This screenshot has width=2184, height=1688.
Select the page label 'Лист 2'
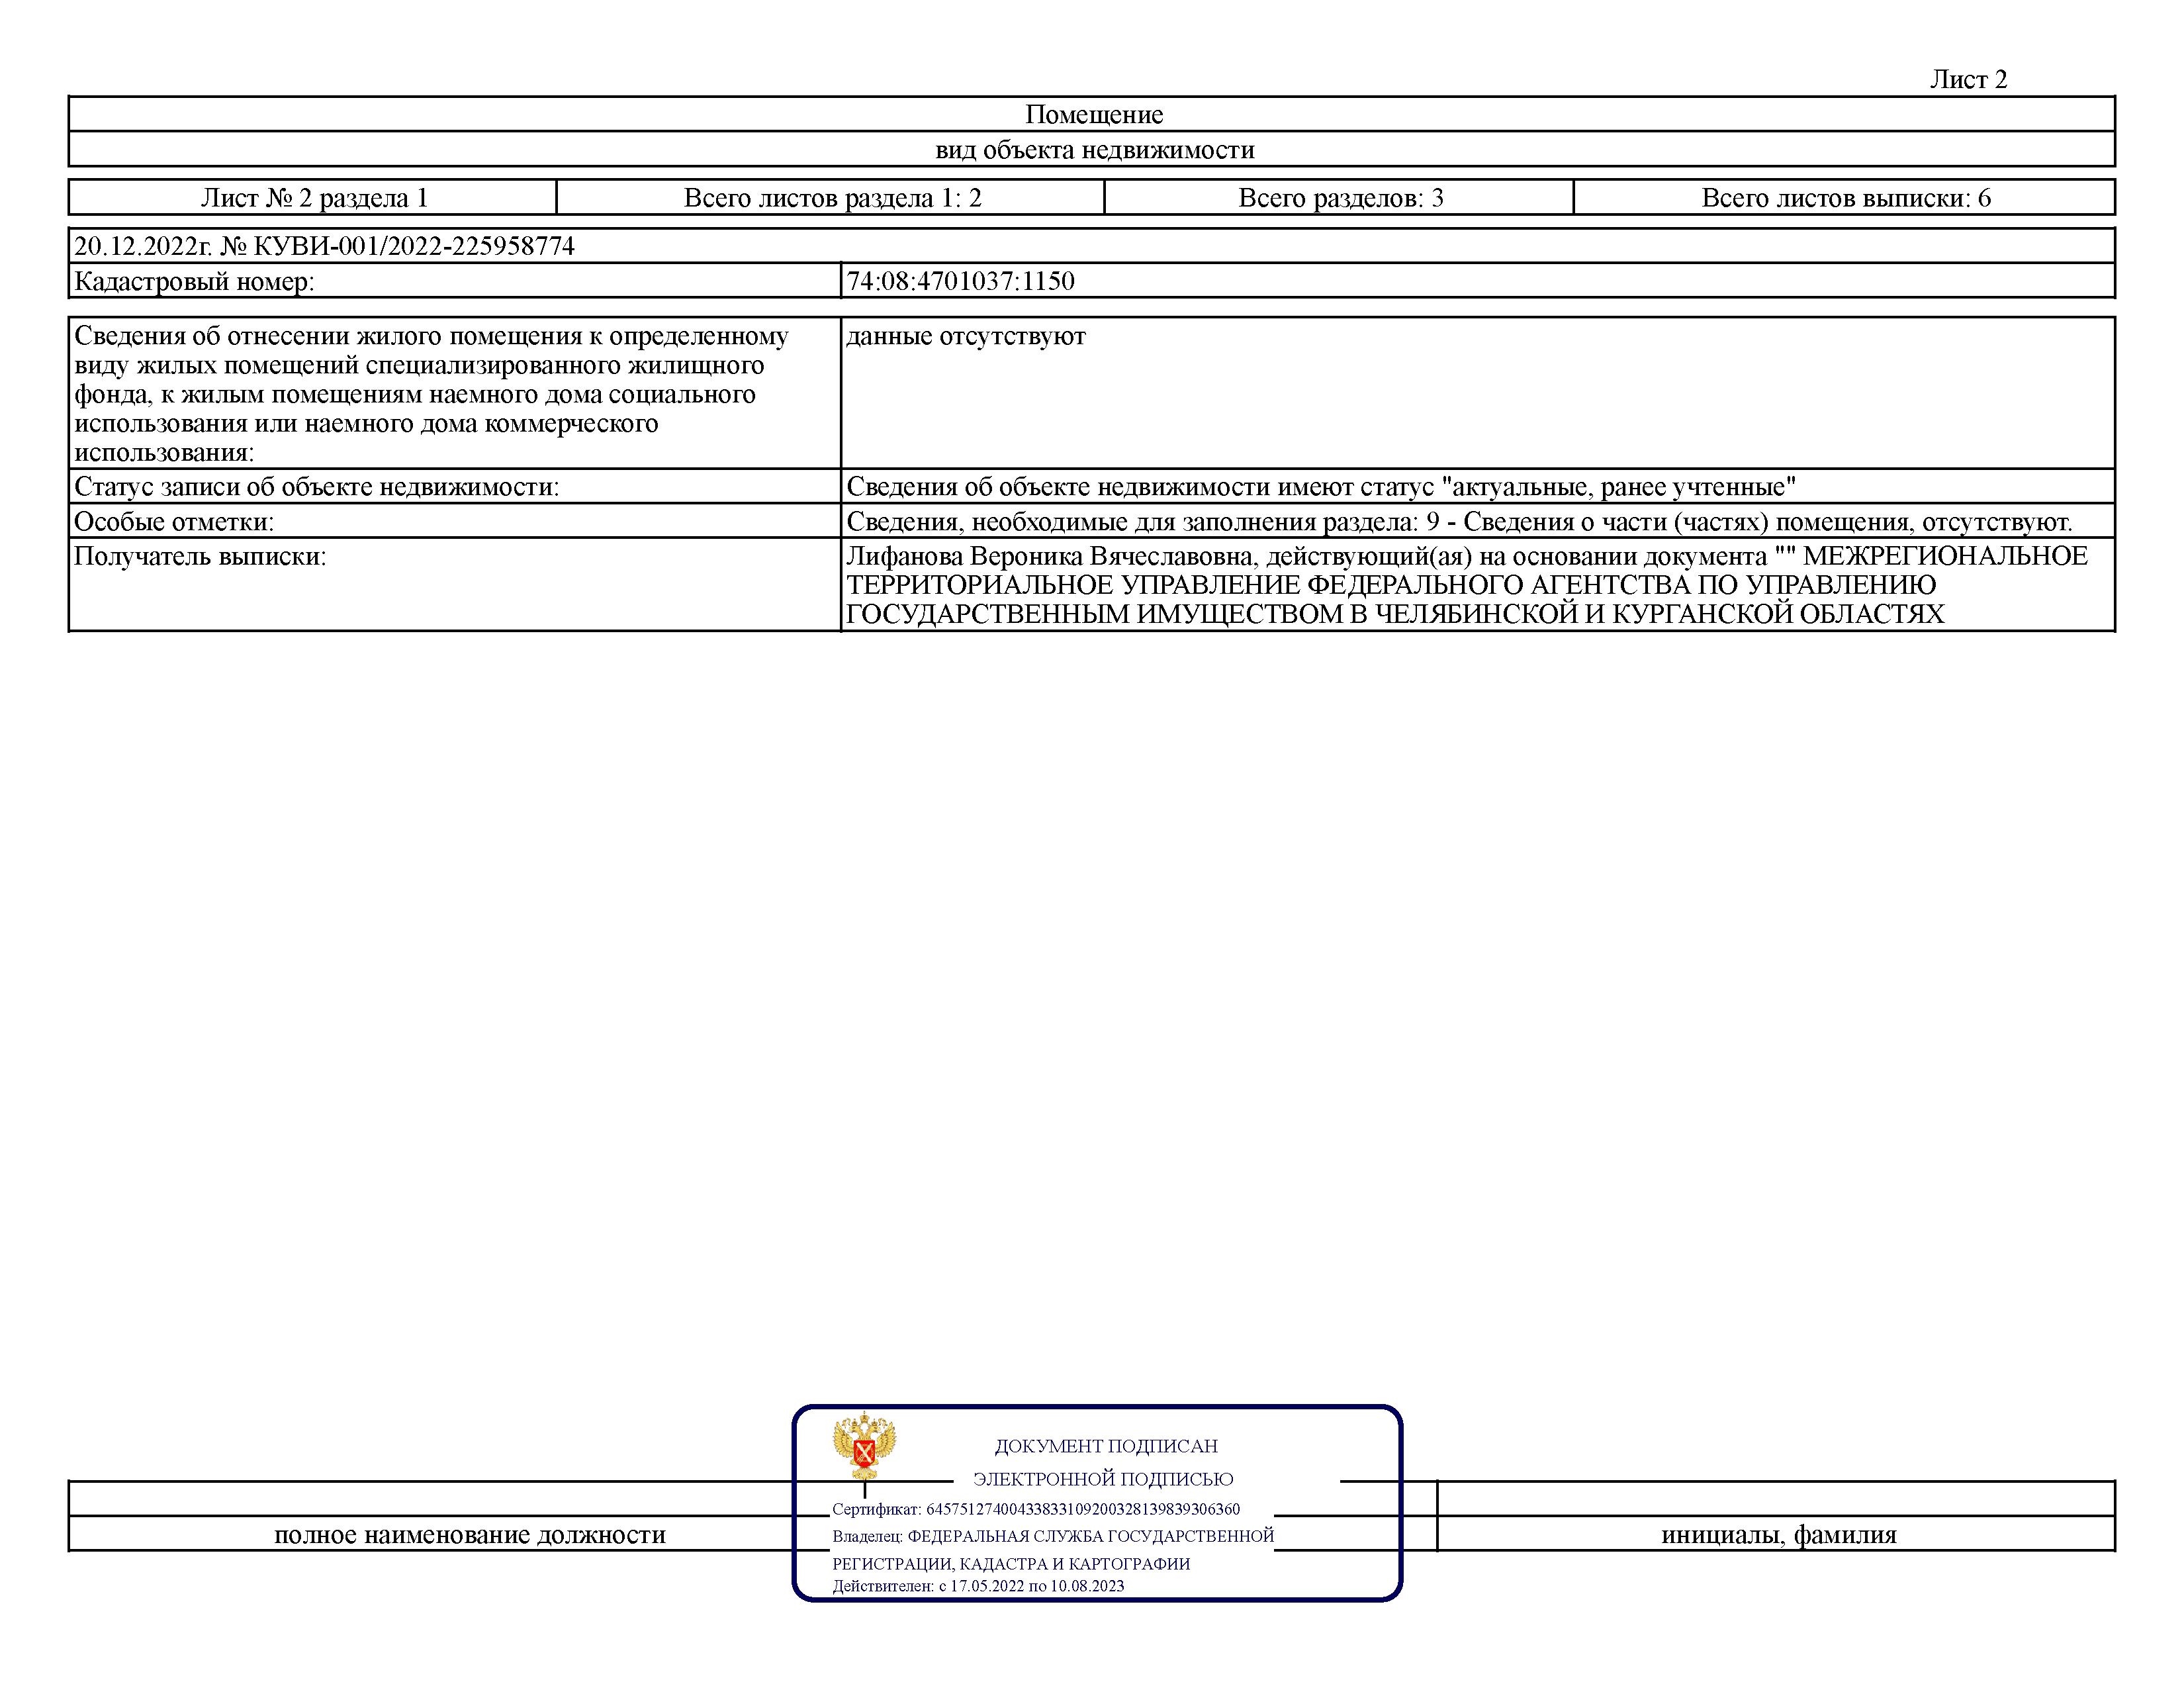coord(1968,79)
